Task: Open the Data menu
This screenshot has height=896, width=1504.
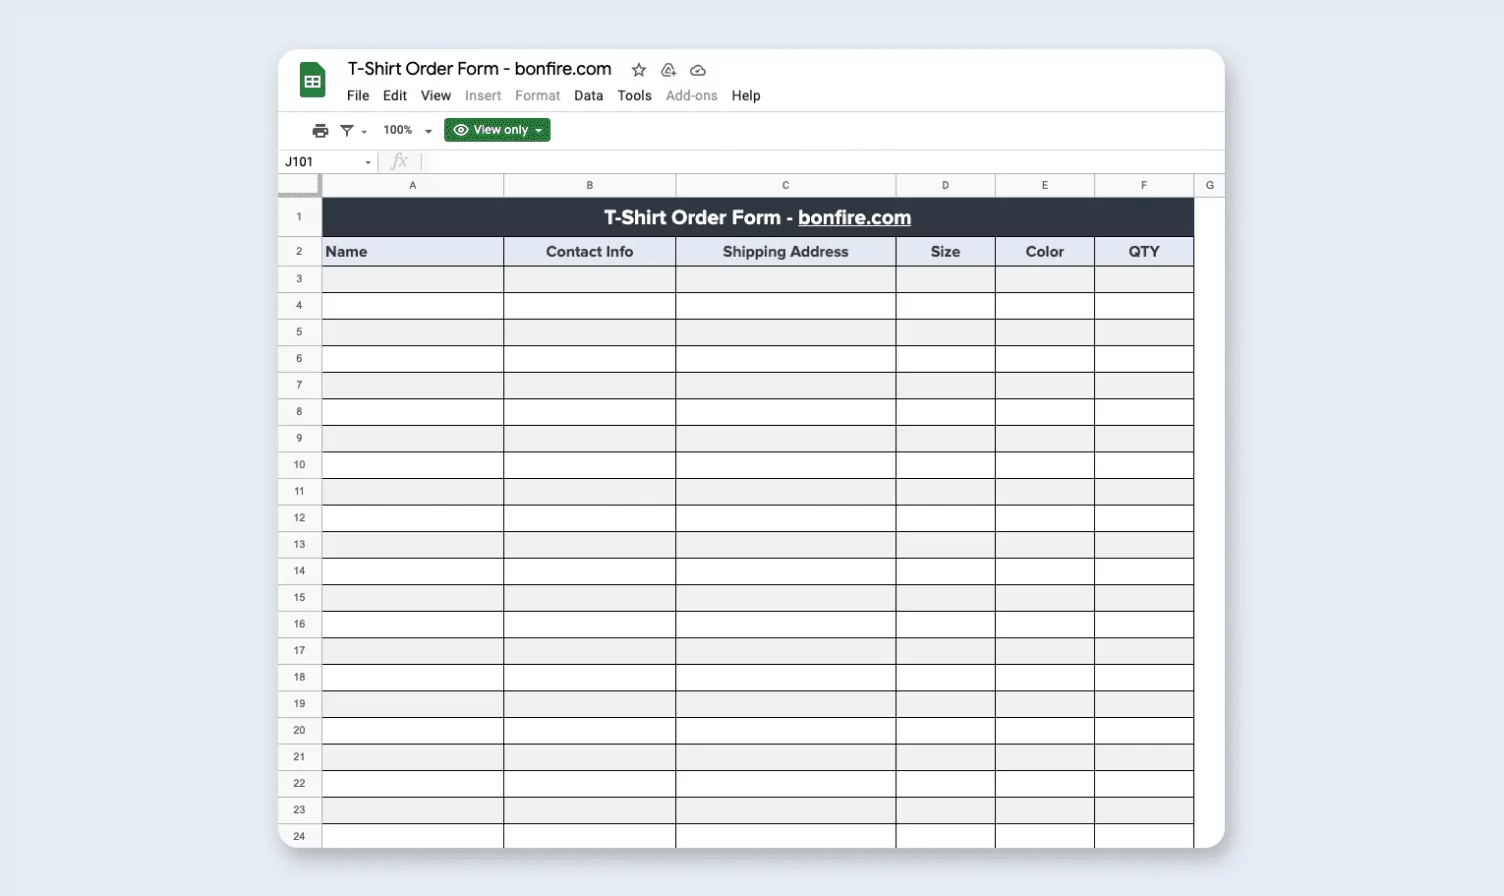Action: pos(588,95)
